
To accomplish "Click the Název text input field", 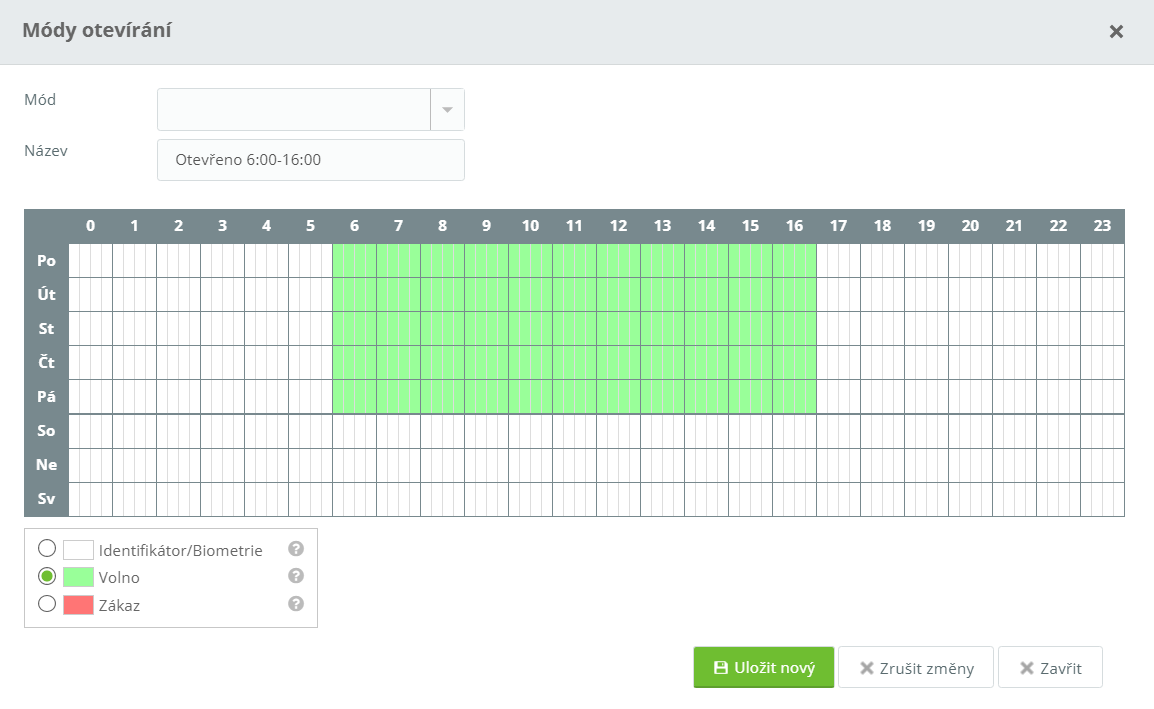I will tap(310, 160).
